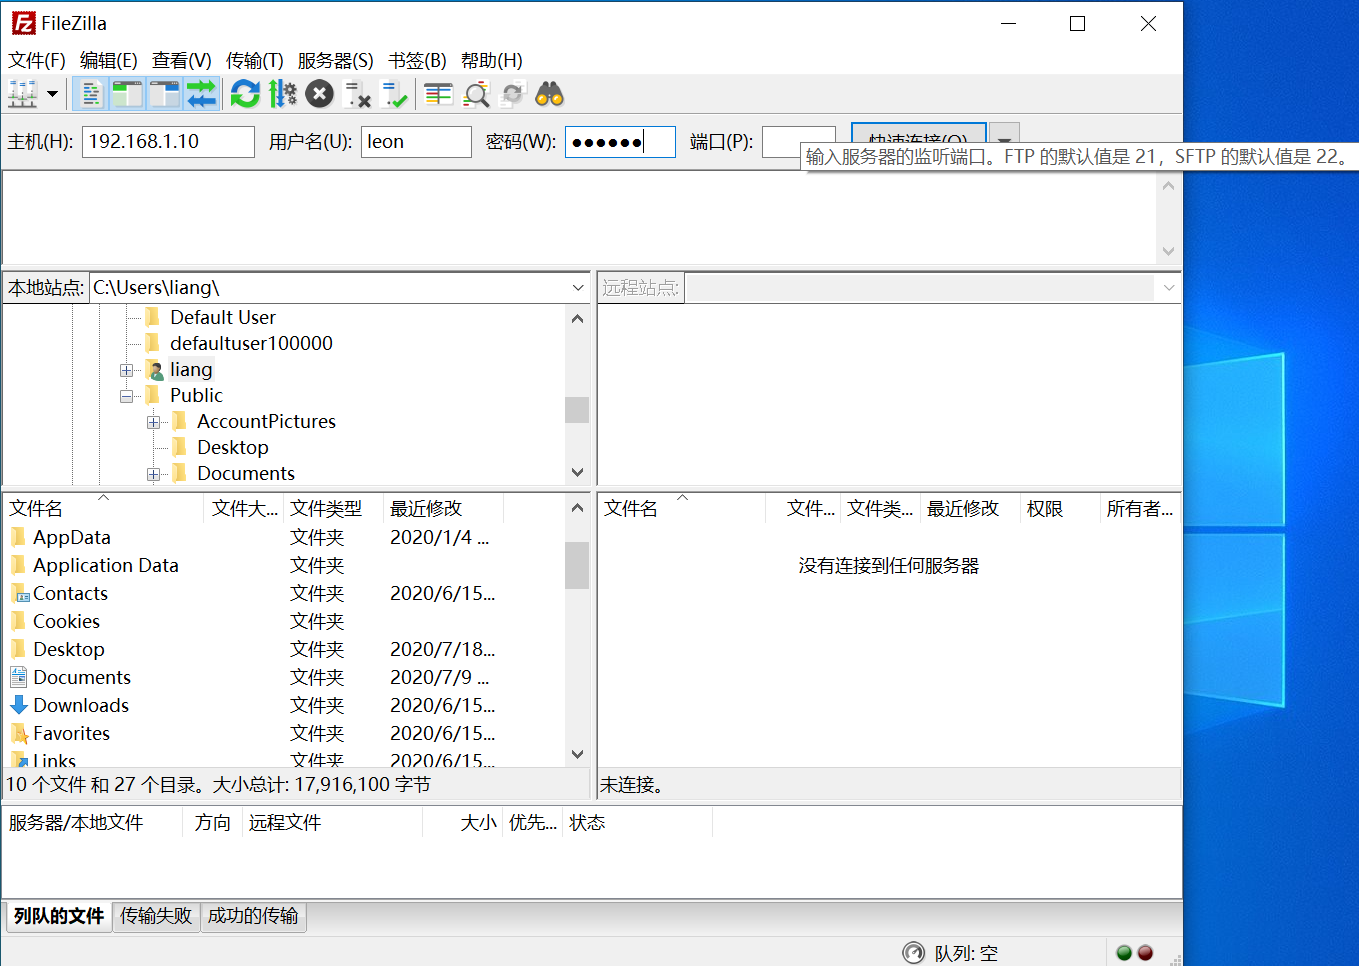Sort remote list by 权限 column
The height and width of the screenshot is (966, 1359).
pos(1060,508)
